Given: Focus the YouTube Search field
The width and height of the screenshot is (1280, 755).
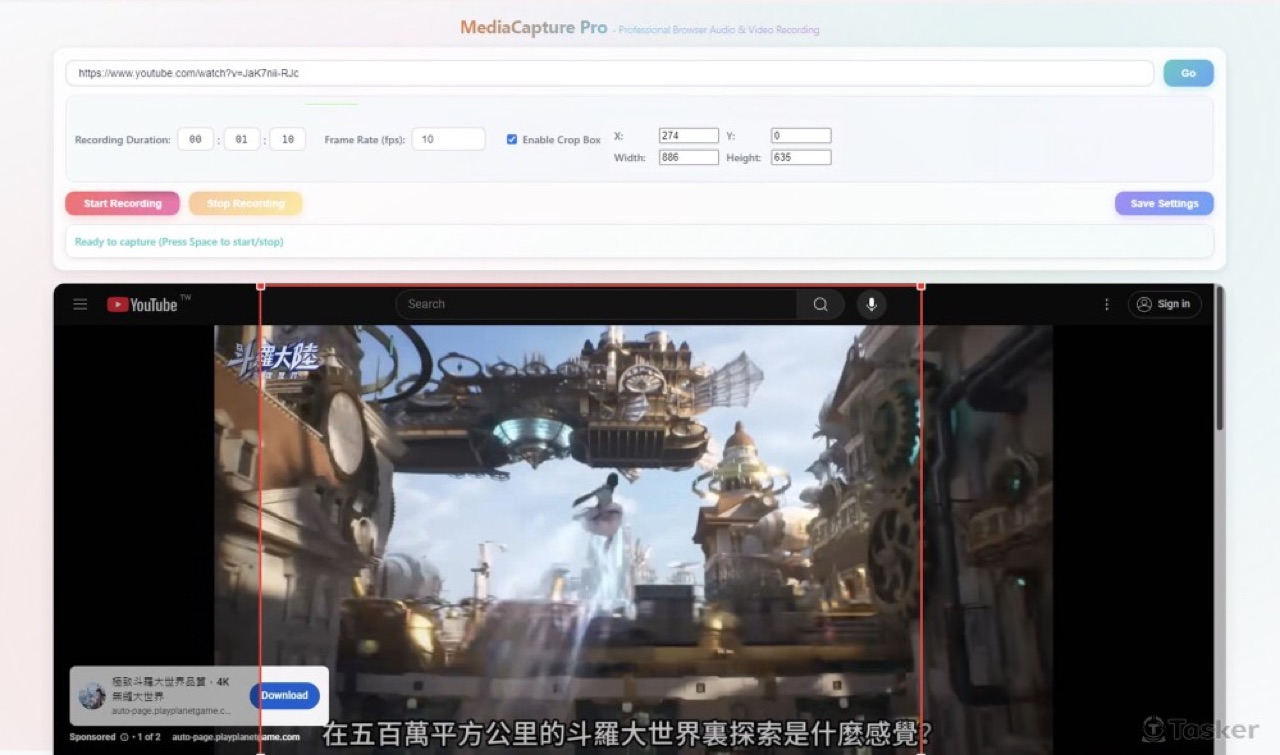Looking at the screenshot, I should tap(596, 304).
